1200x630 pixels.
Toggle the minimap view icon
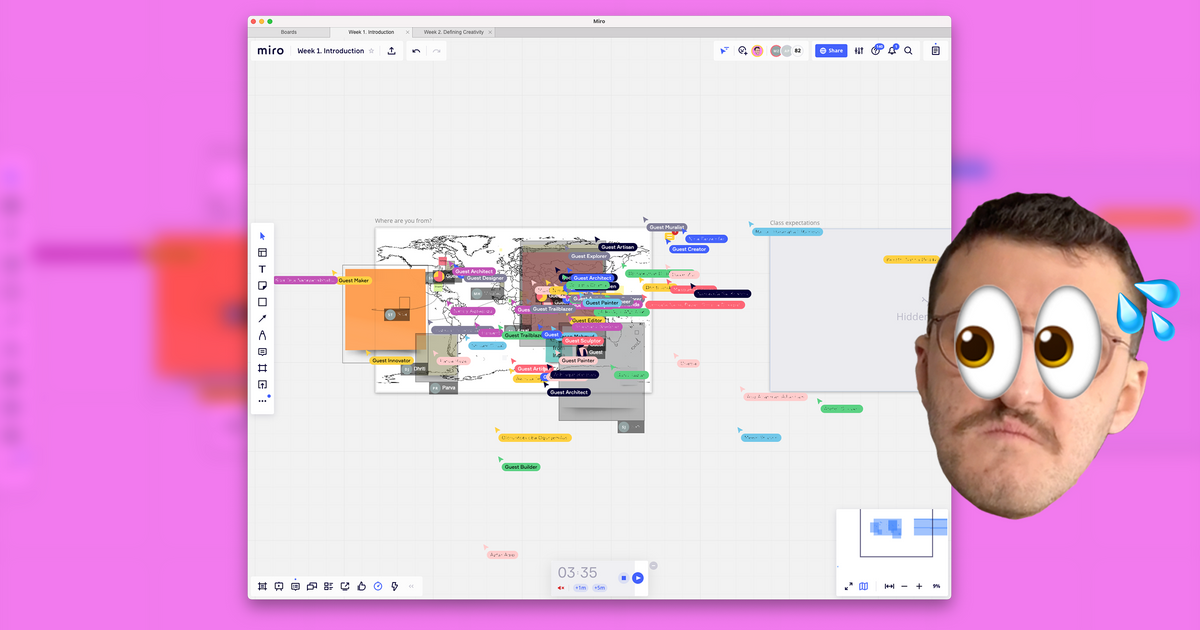pos(863,586)
